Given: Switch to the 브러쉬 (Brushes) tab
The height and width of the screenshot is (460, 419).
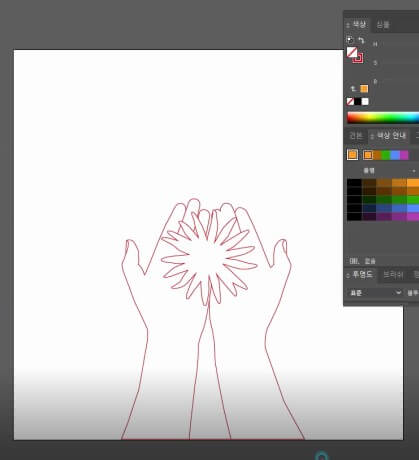Looking at the screenshot, I should (x=394, y=275).
